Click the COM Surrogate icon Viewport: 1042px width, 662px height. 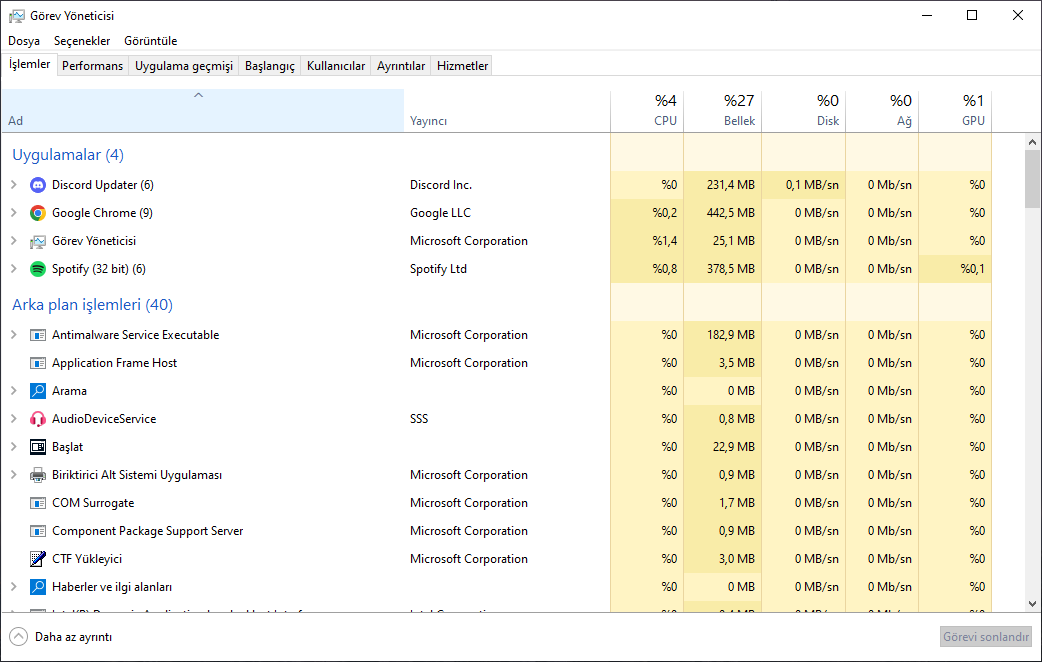[x=38, y=503]
